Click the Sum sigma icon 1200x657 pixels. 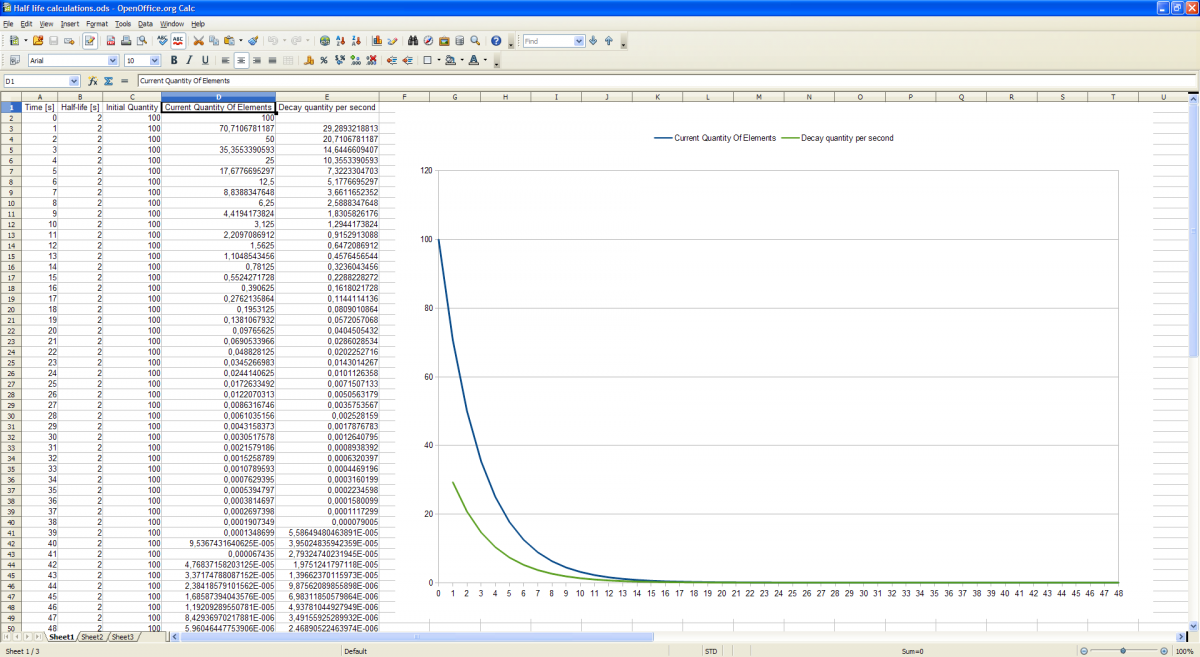coord(109,81)
